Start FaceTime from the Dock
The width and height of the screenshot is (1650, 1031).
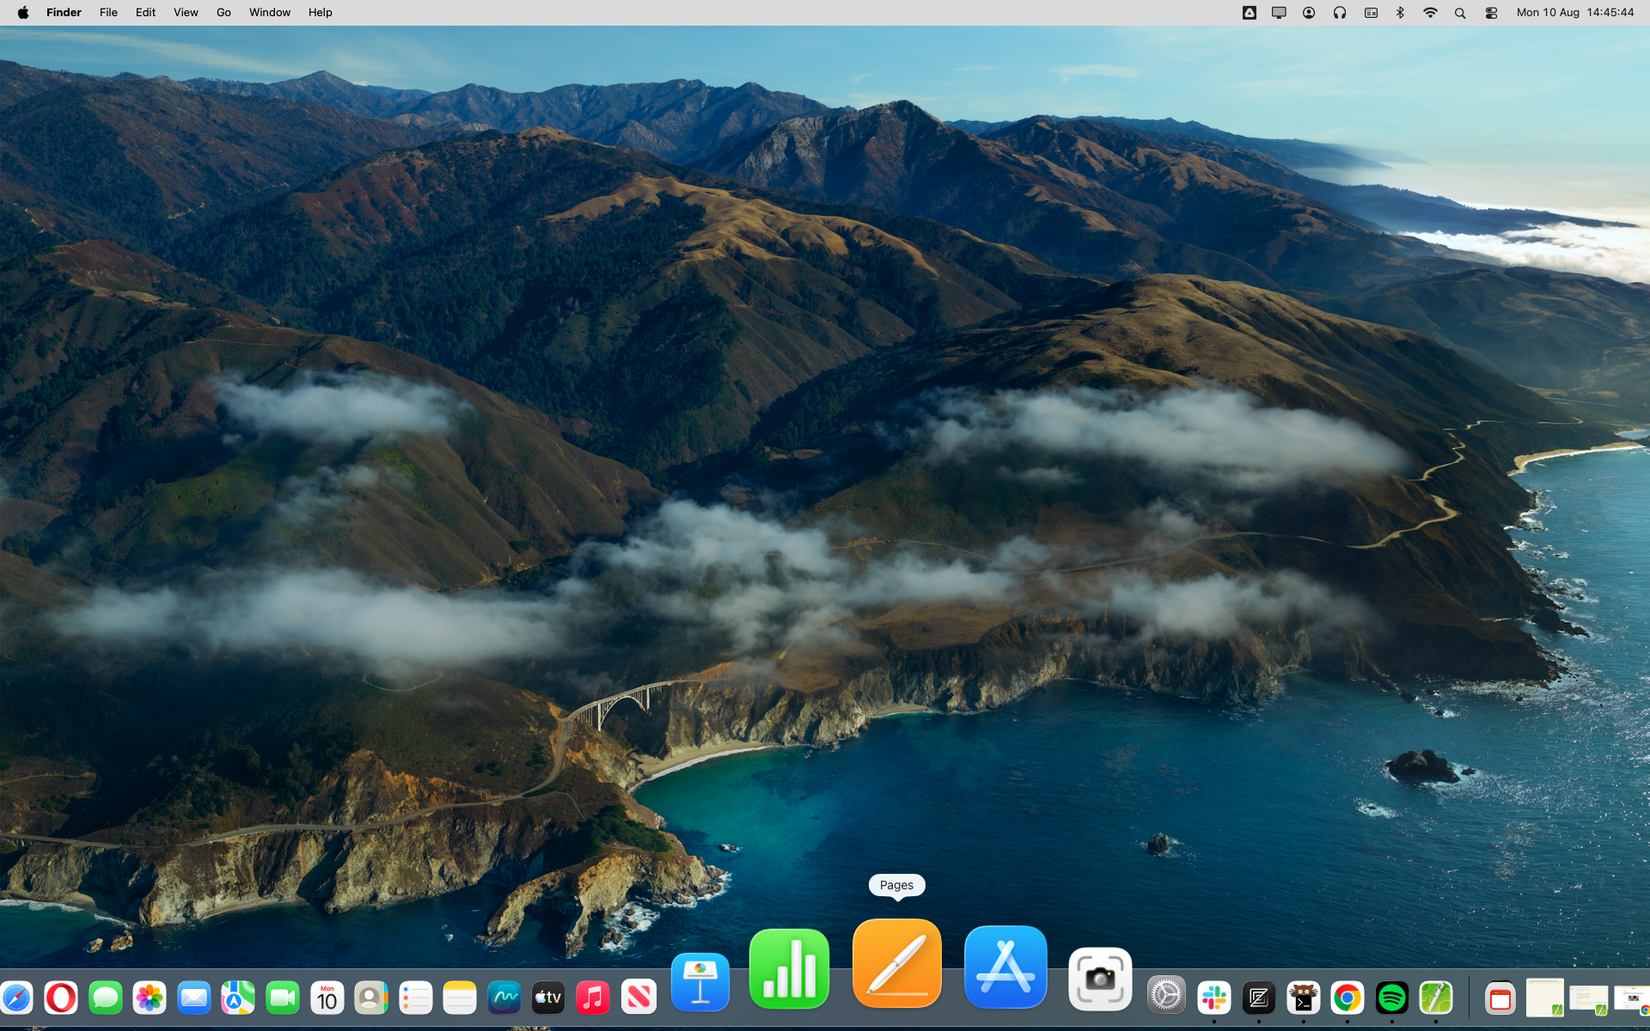[x=282, y=997]
